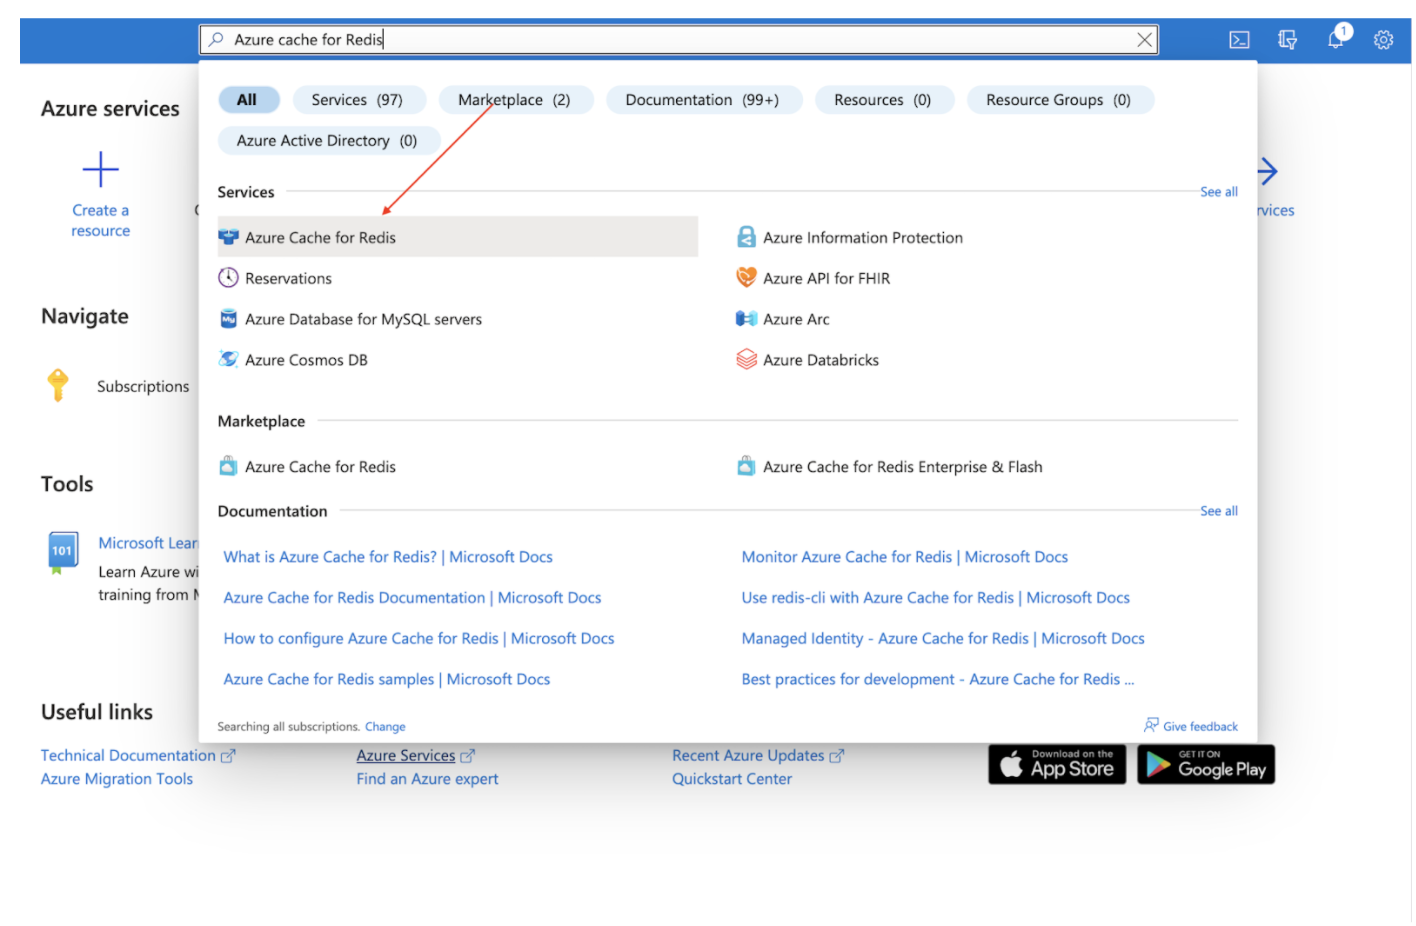Image resolution: width=1416 pixels, height=926 pixels.
Task: Click the Azure Databricks icon
Action: [x=746, y=359]
